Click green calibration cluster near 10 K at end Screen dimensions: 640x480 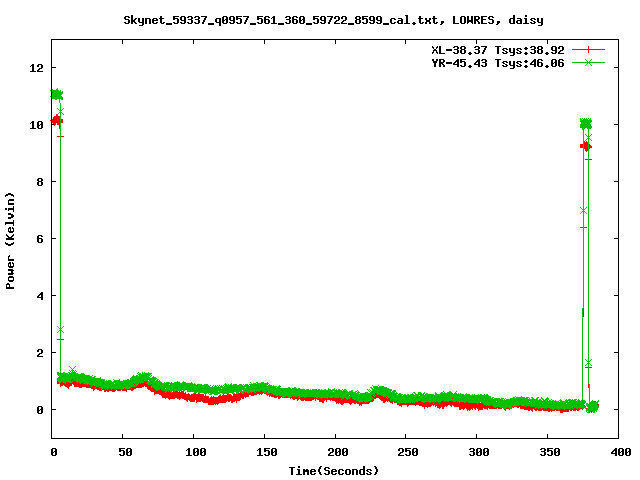point(586,123)
